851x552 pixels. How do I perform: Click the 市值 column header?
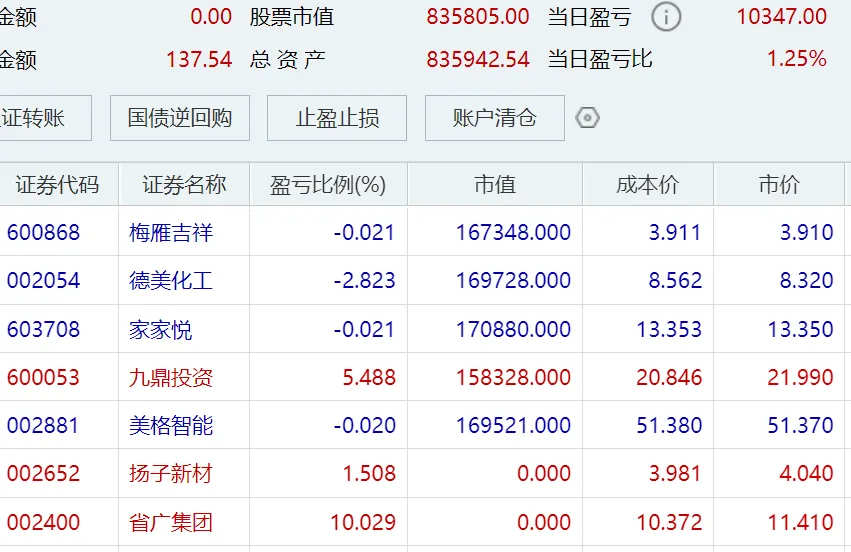pyautogui.click(x=495, y=185)
